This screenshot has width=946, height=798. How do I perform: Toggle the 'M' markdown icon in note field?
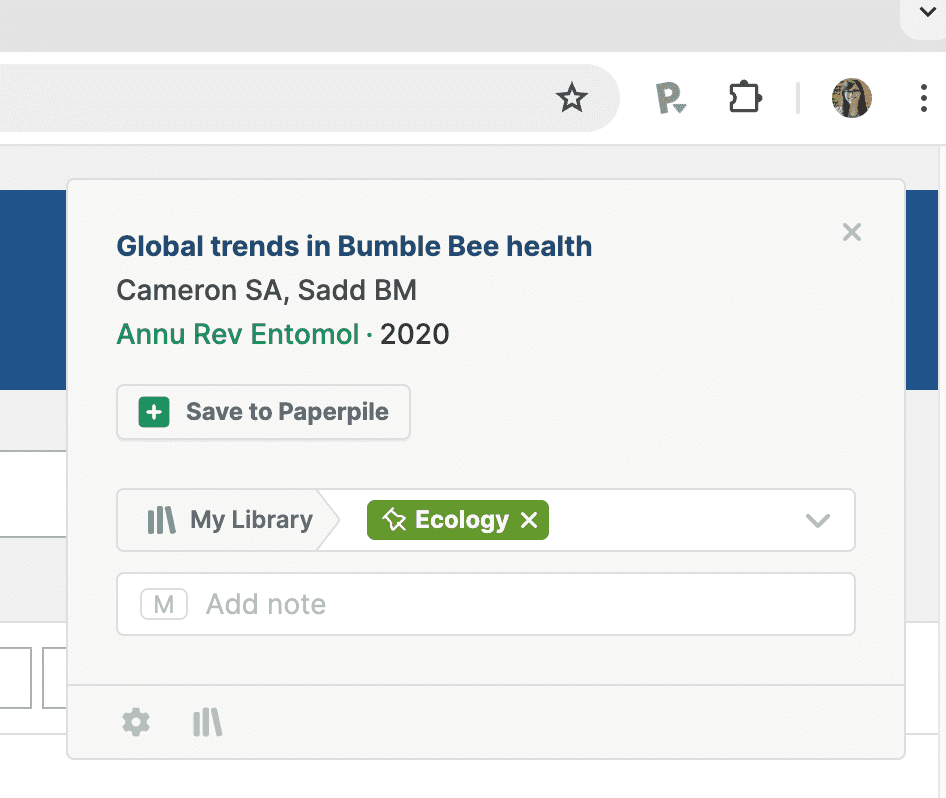click(164, 604)
